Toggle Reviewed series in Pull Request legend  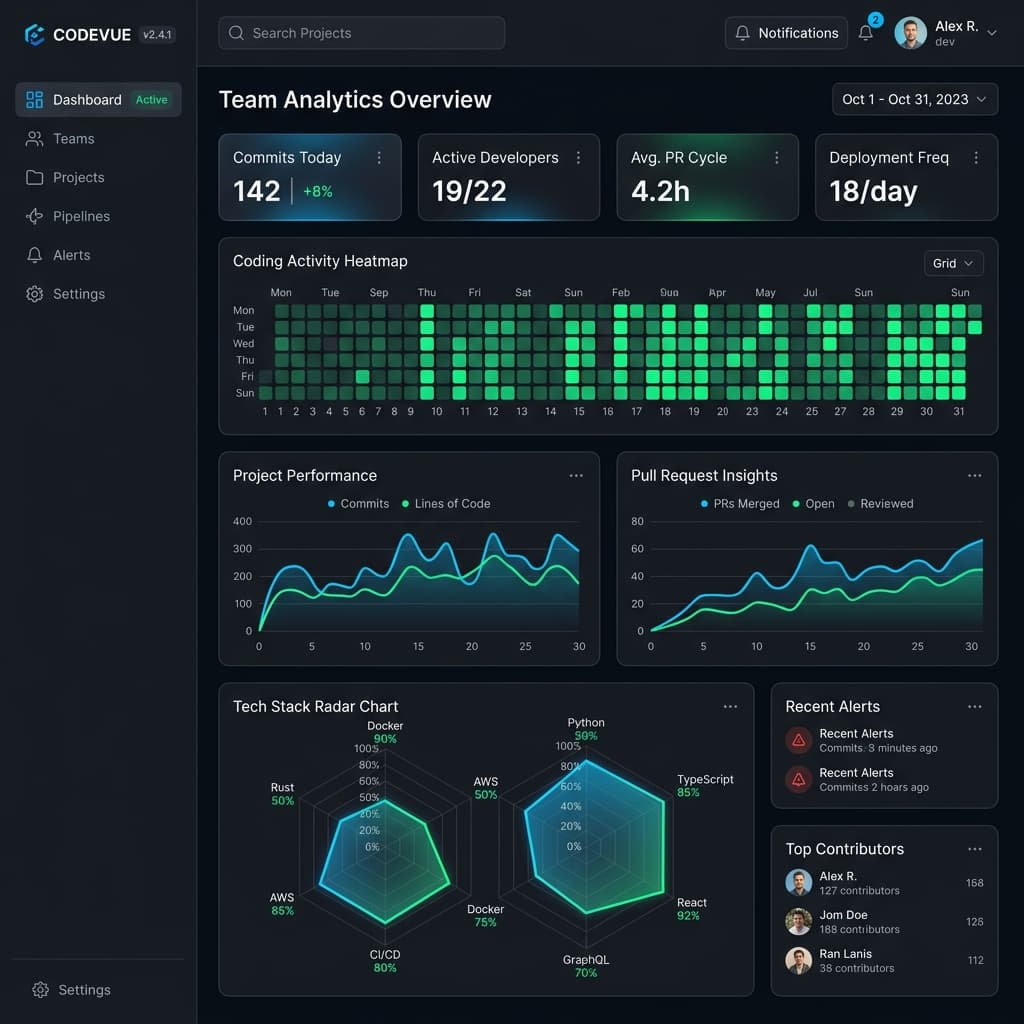pyautogui.click(x=880, y=504)
